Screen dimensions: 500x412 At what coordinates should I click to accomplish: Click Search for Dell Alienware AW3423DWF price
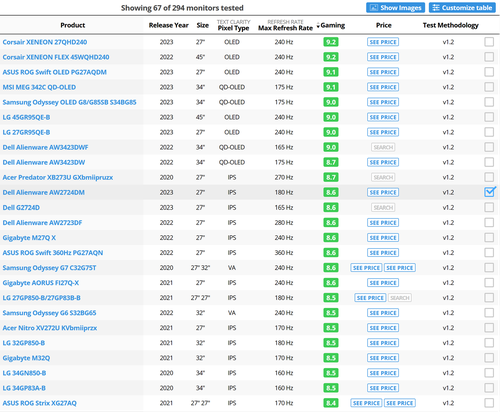(383, 147)
